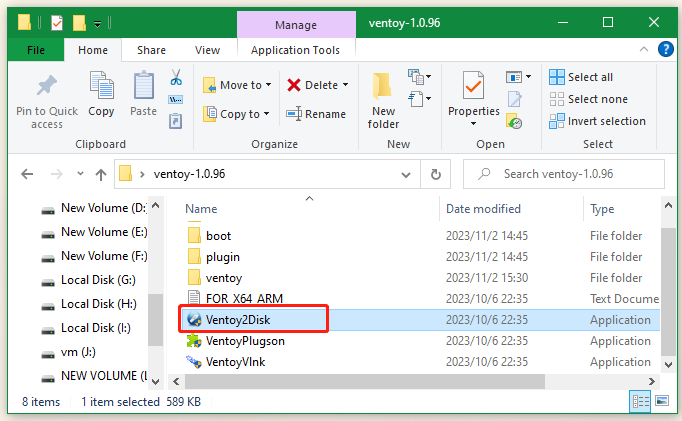Click Select none button
The width and height of the screenshot is (682, 421).
[588, 99]
